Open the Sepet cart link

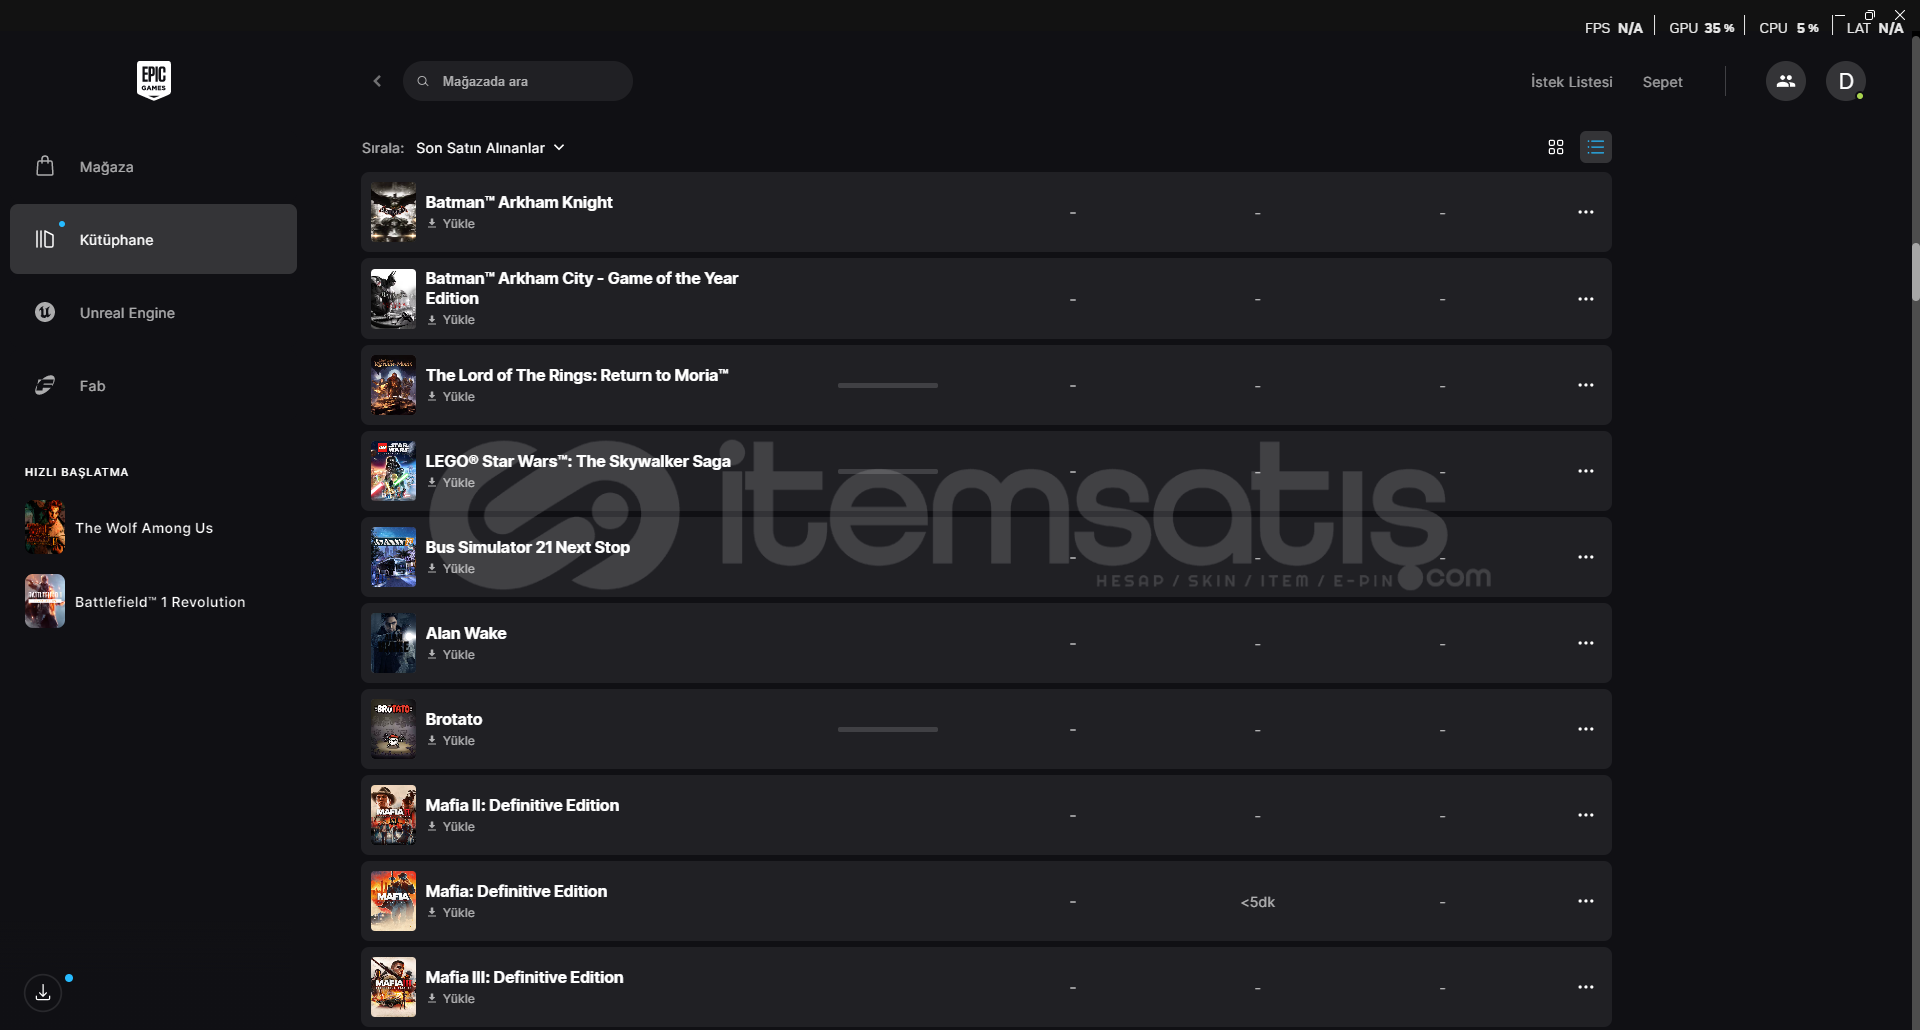(1662, 82)
